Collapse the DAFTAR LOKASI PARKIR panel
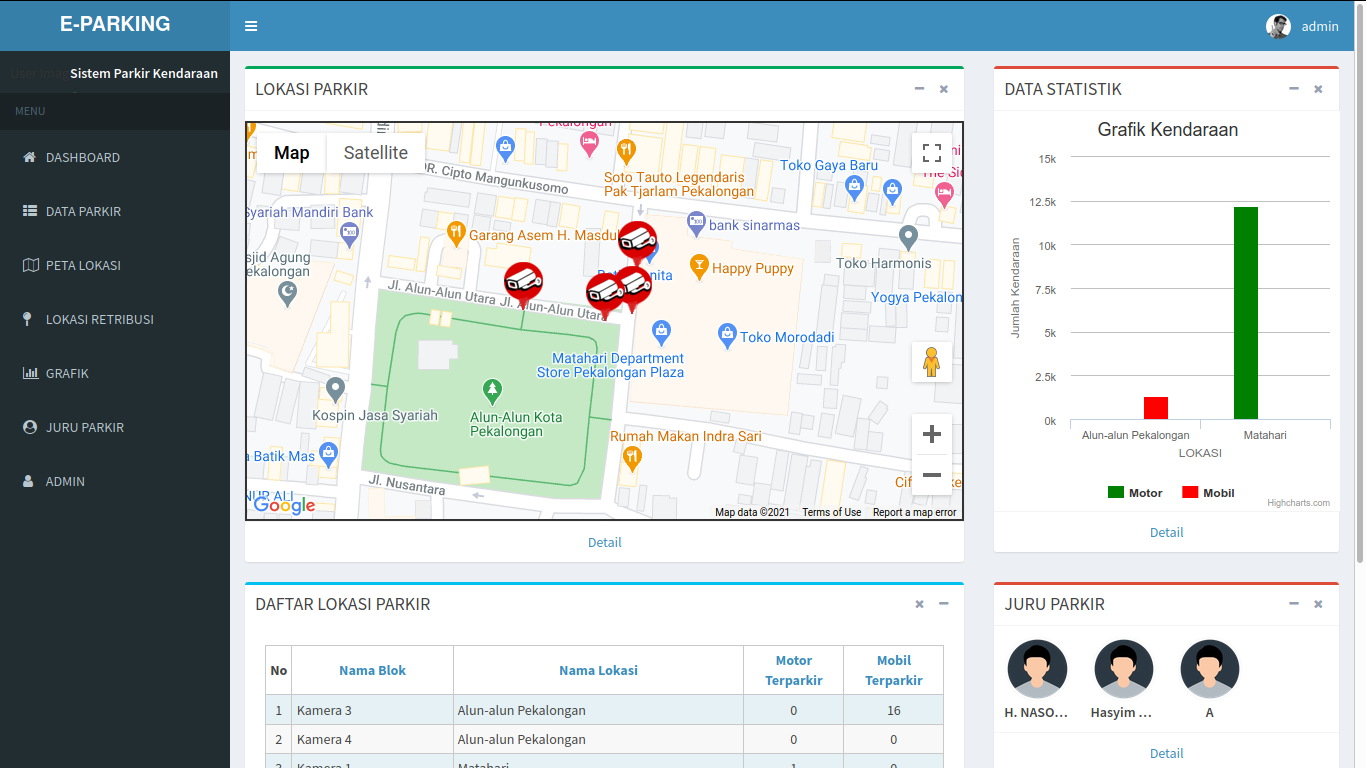1366x768 pixels. coord(944,604)
